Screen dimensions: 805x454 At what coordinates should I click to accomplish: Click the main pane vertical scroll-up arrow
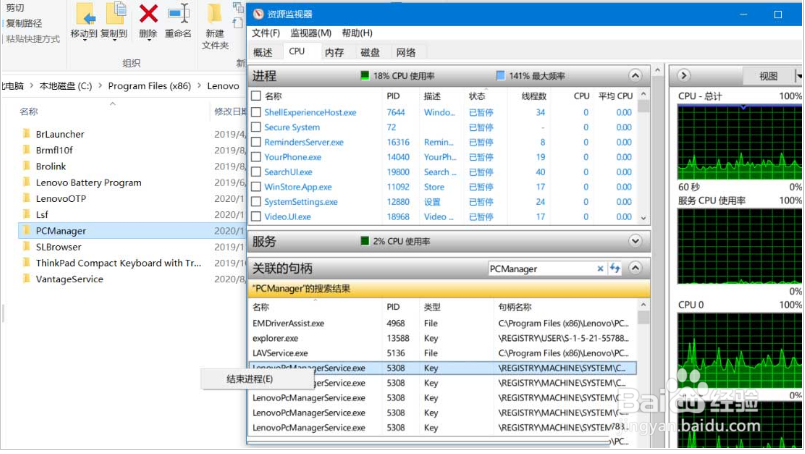pyautogui.click(x=658, y=69)
